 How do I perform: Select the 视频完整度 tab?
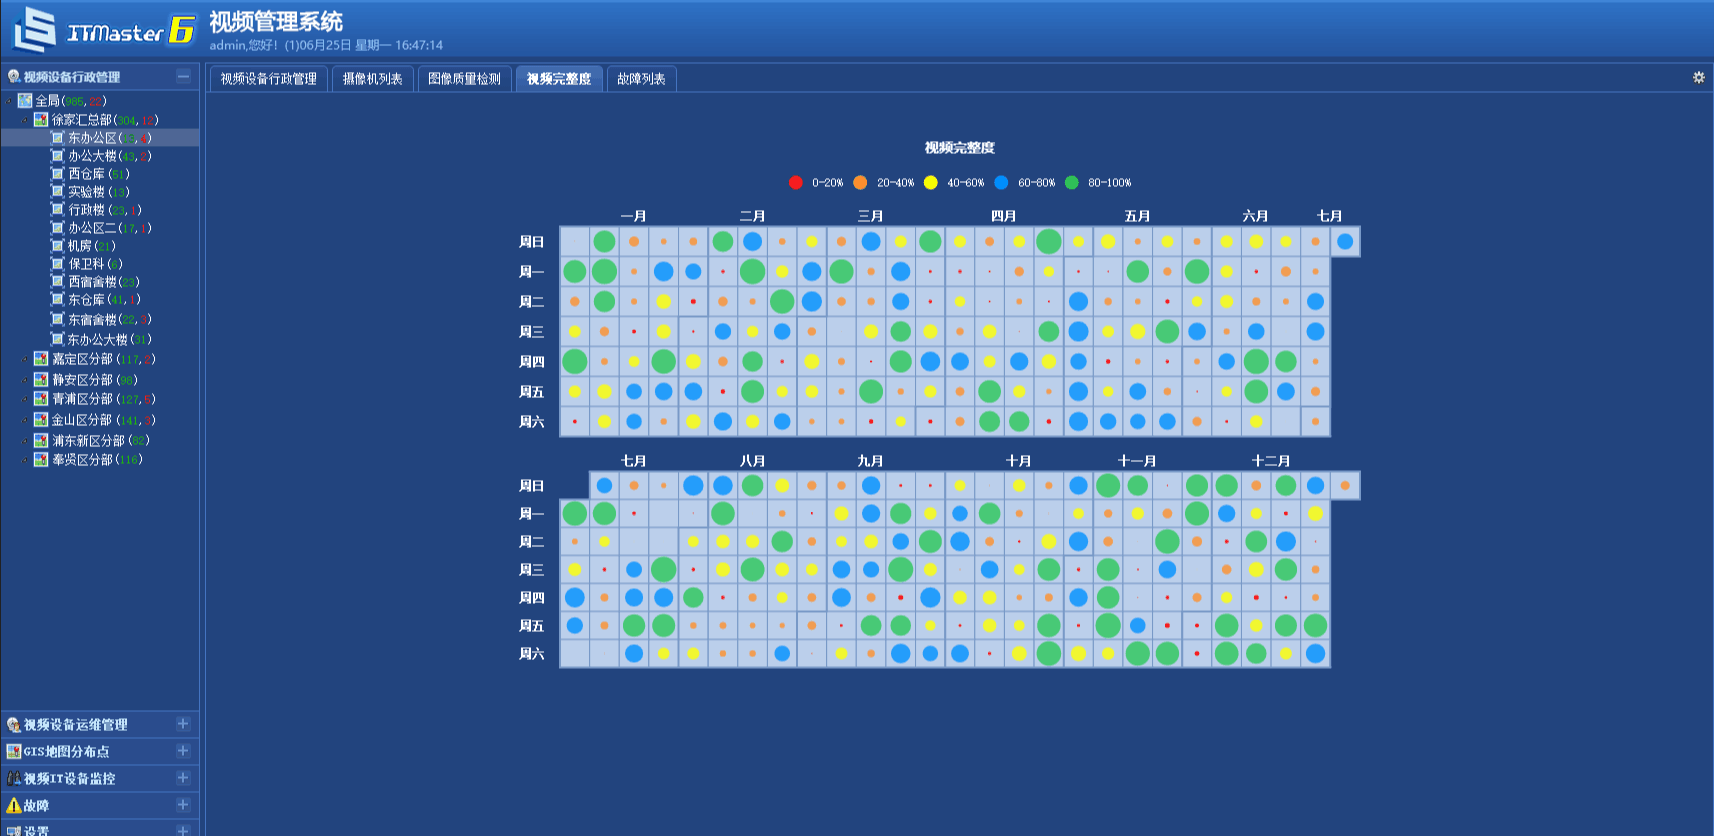559,79
